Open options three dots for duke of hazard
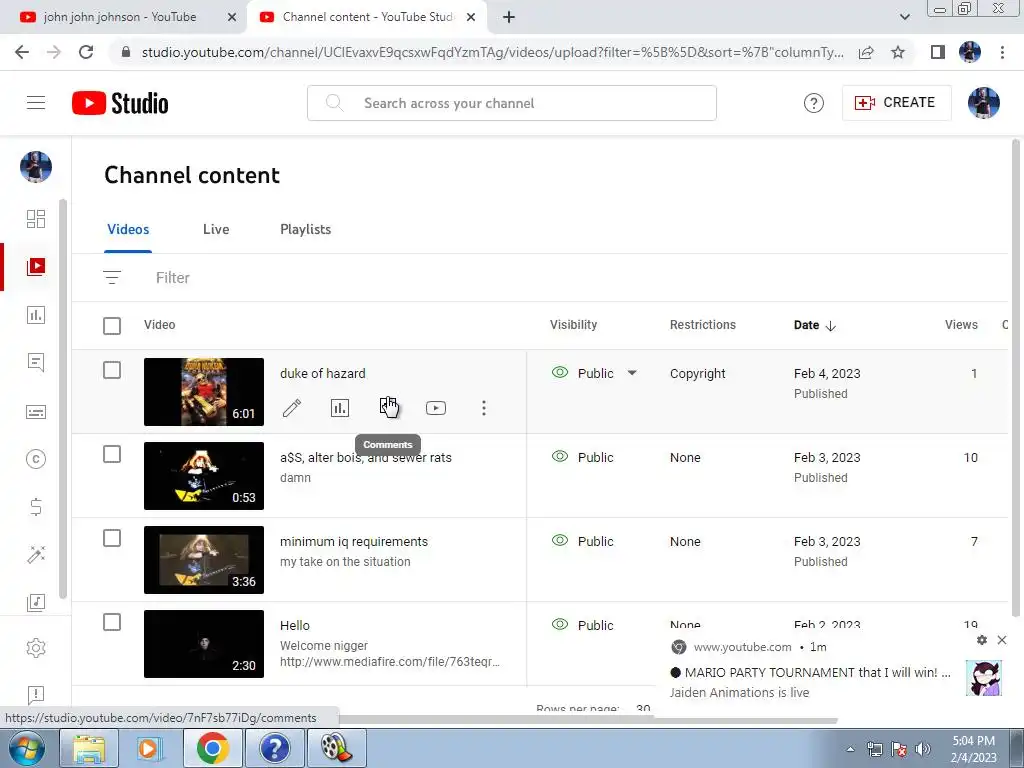This screenshot has height=768, width=1024. [484, 408]
